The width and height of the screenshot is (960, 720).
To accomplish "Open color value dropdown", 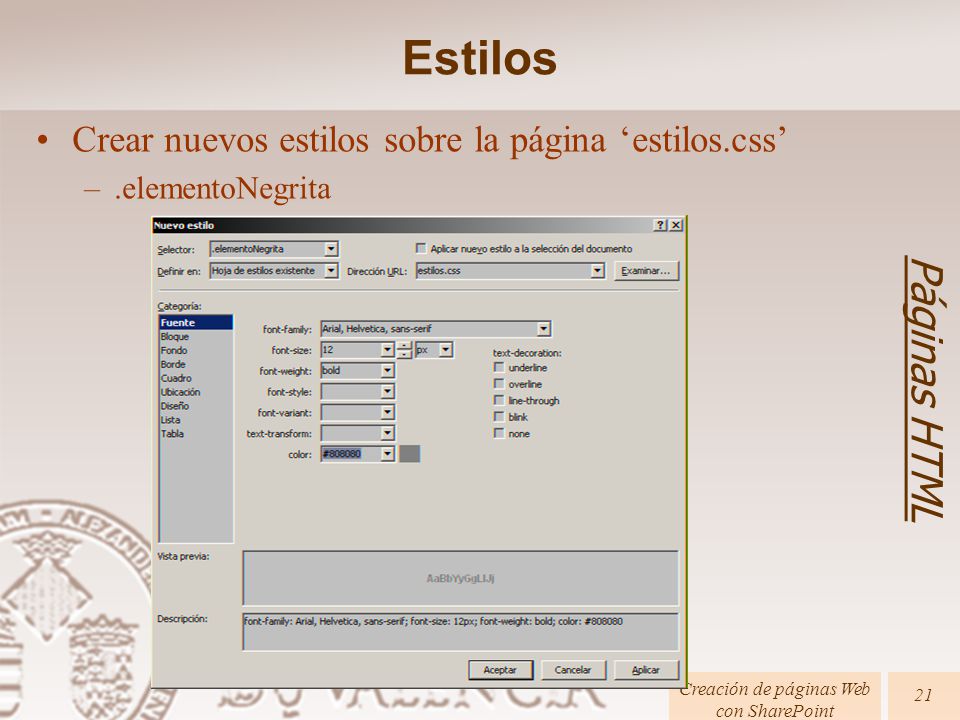I will (387, 454).
